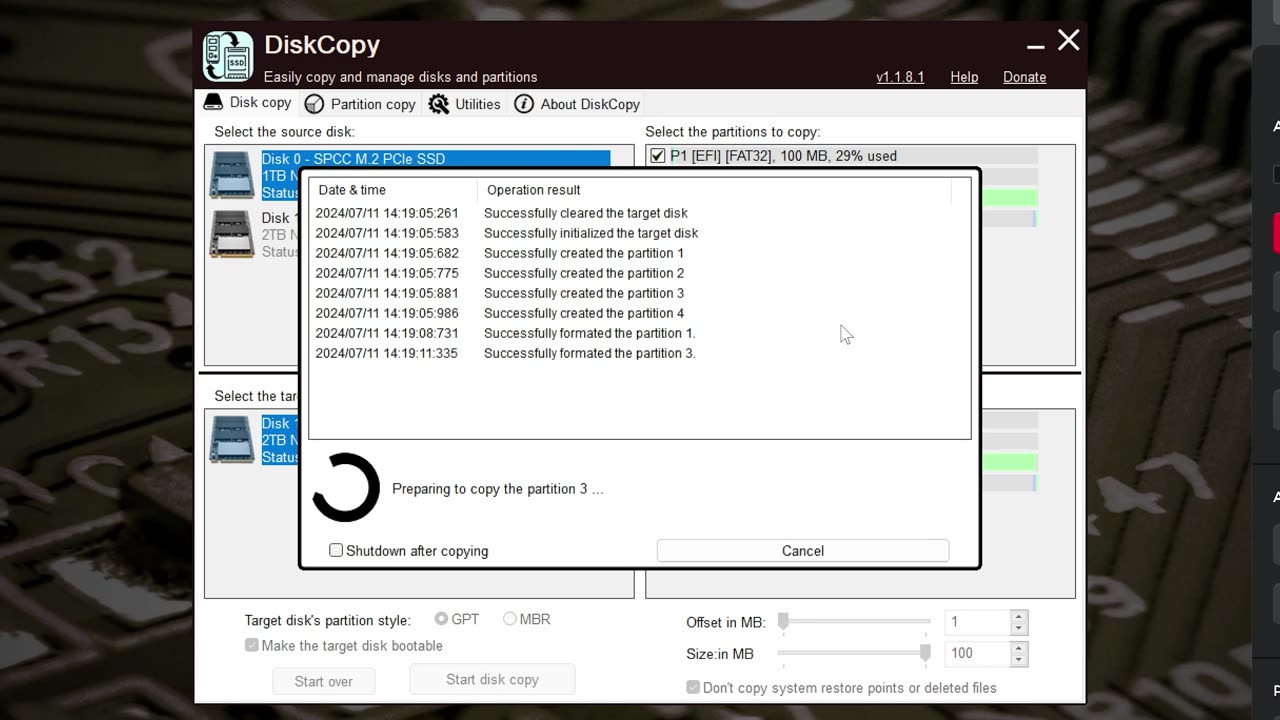Click 'Preparing to copy the partition 3' status
Viewport: 1280px width, 720px height.
click(x=498, y=489)
